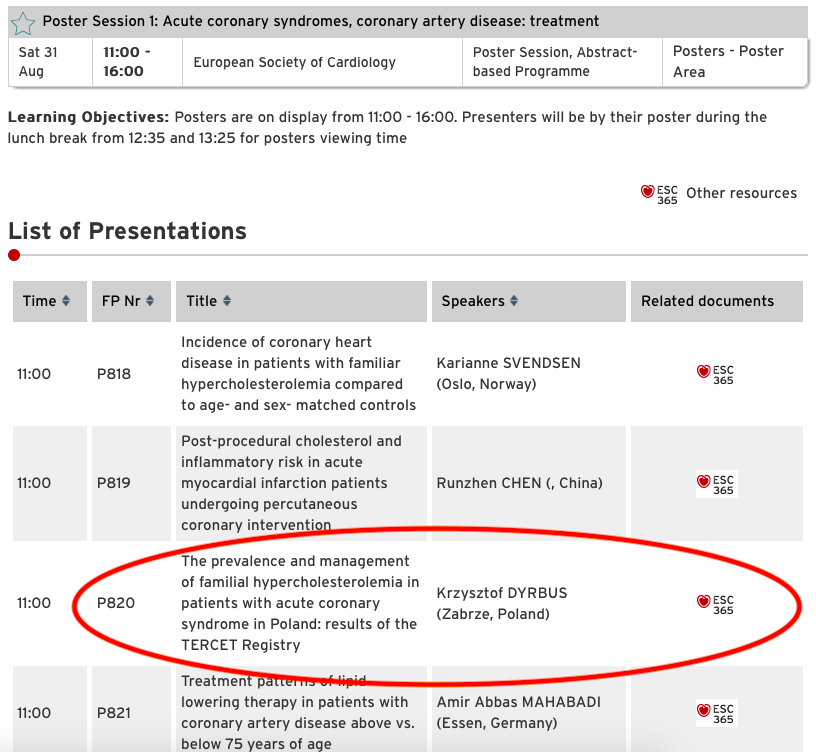Open ESC 365 document for P820

coord(715,605)
